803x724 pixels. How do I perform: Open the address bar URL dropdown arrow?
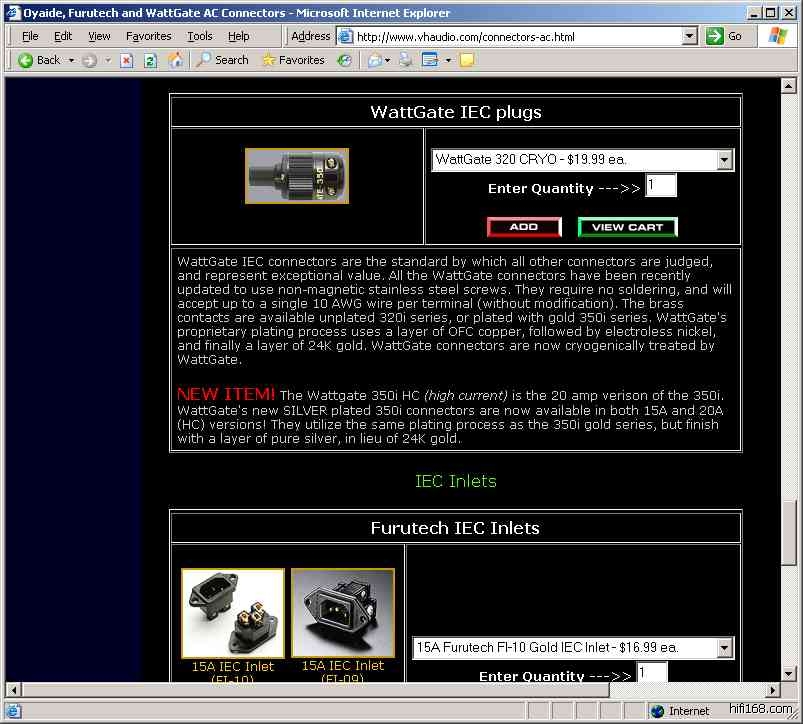coord(689,36)
